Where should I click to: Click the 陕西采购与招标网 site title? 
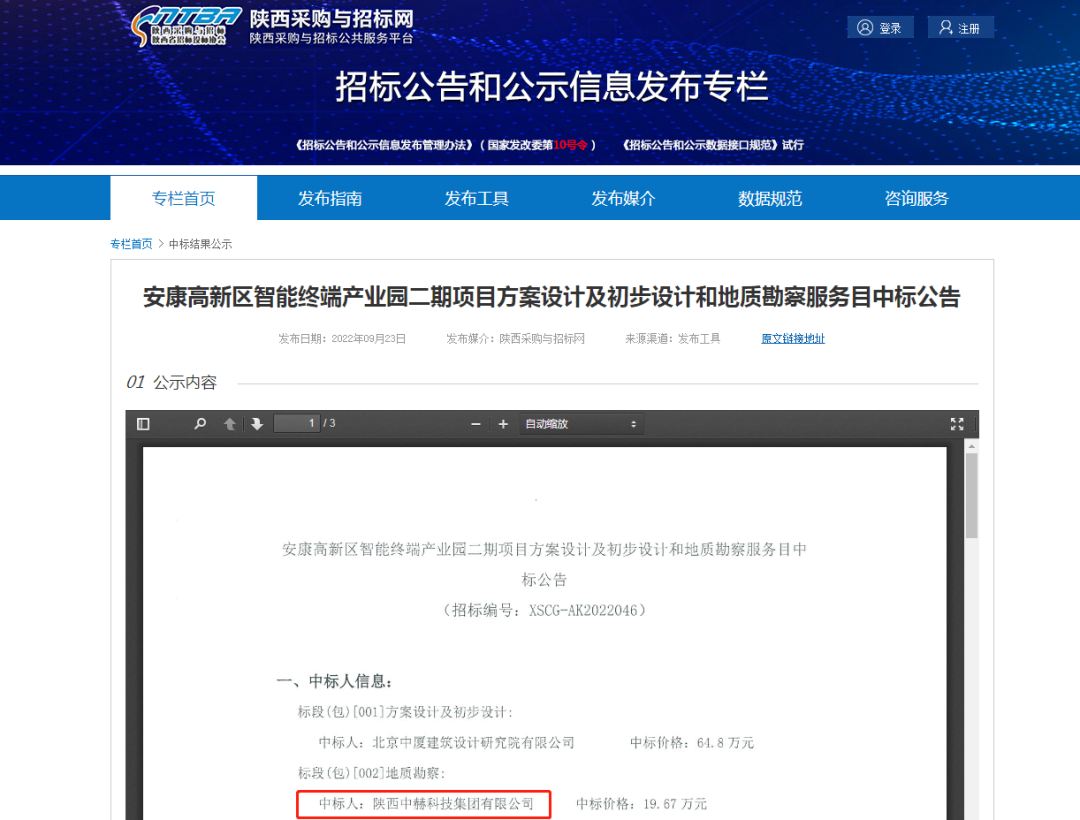[331, 19]
